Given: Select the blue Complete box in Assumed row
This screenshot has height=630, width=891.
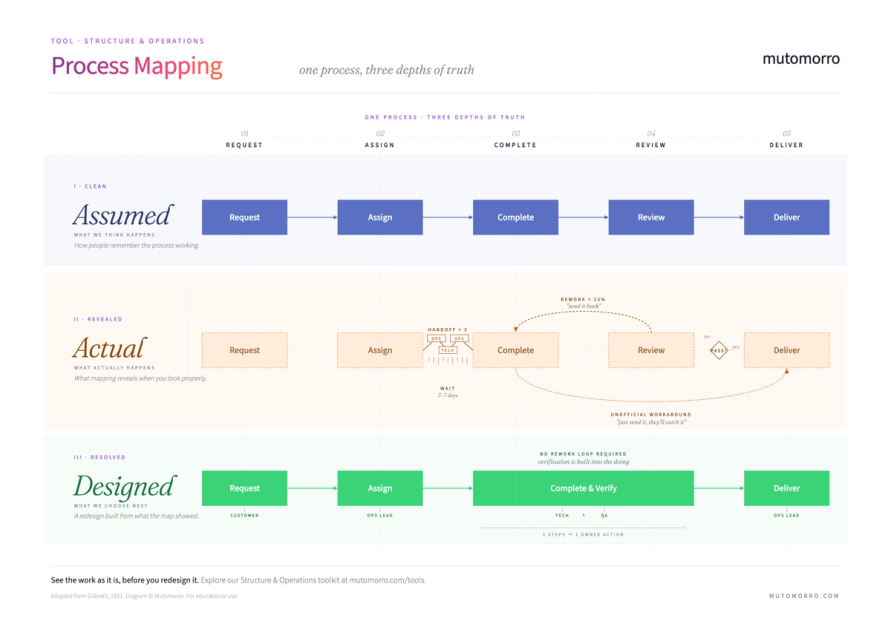Looking at the screenshot, I should pyautogui.click(x=515, y=217).
